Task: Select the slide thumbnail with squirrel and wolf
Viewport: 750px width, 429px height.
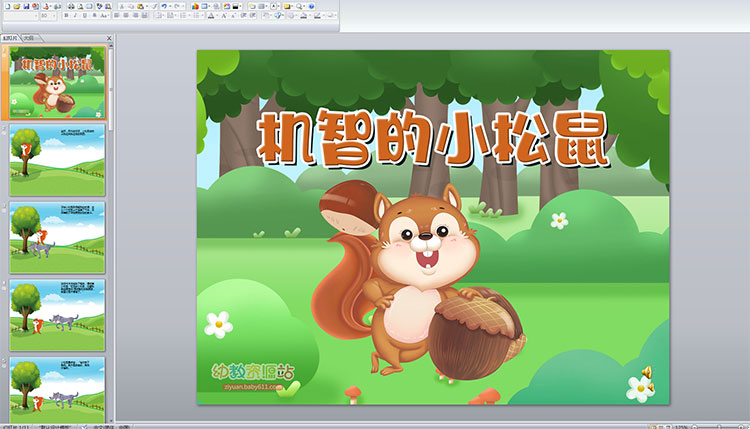Action: (x=57, y=237)
